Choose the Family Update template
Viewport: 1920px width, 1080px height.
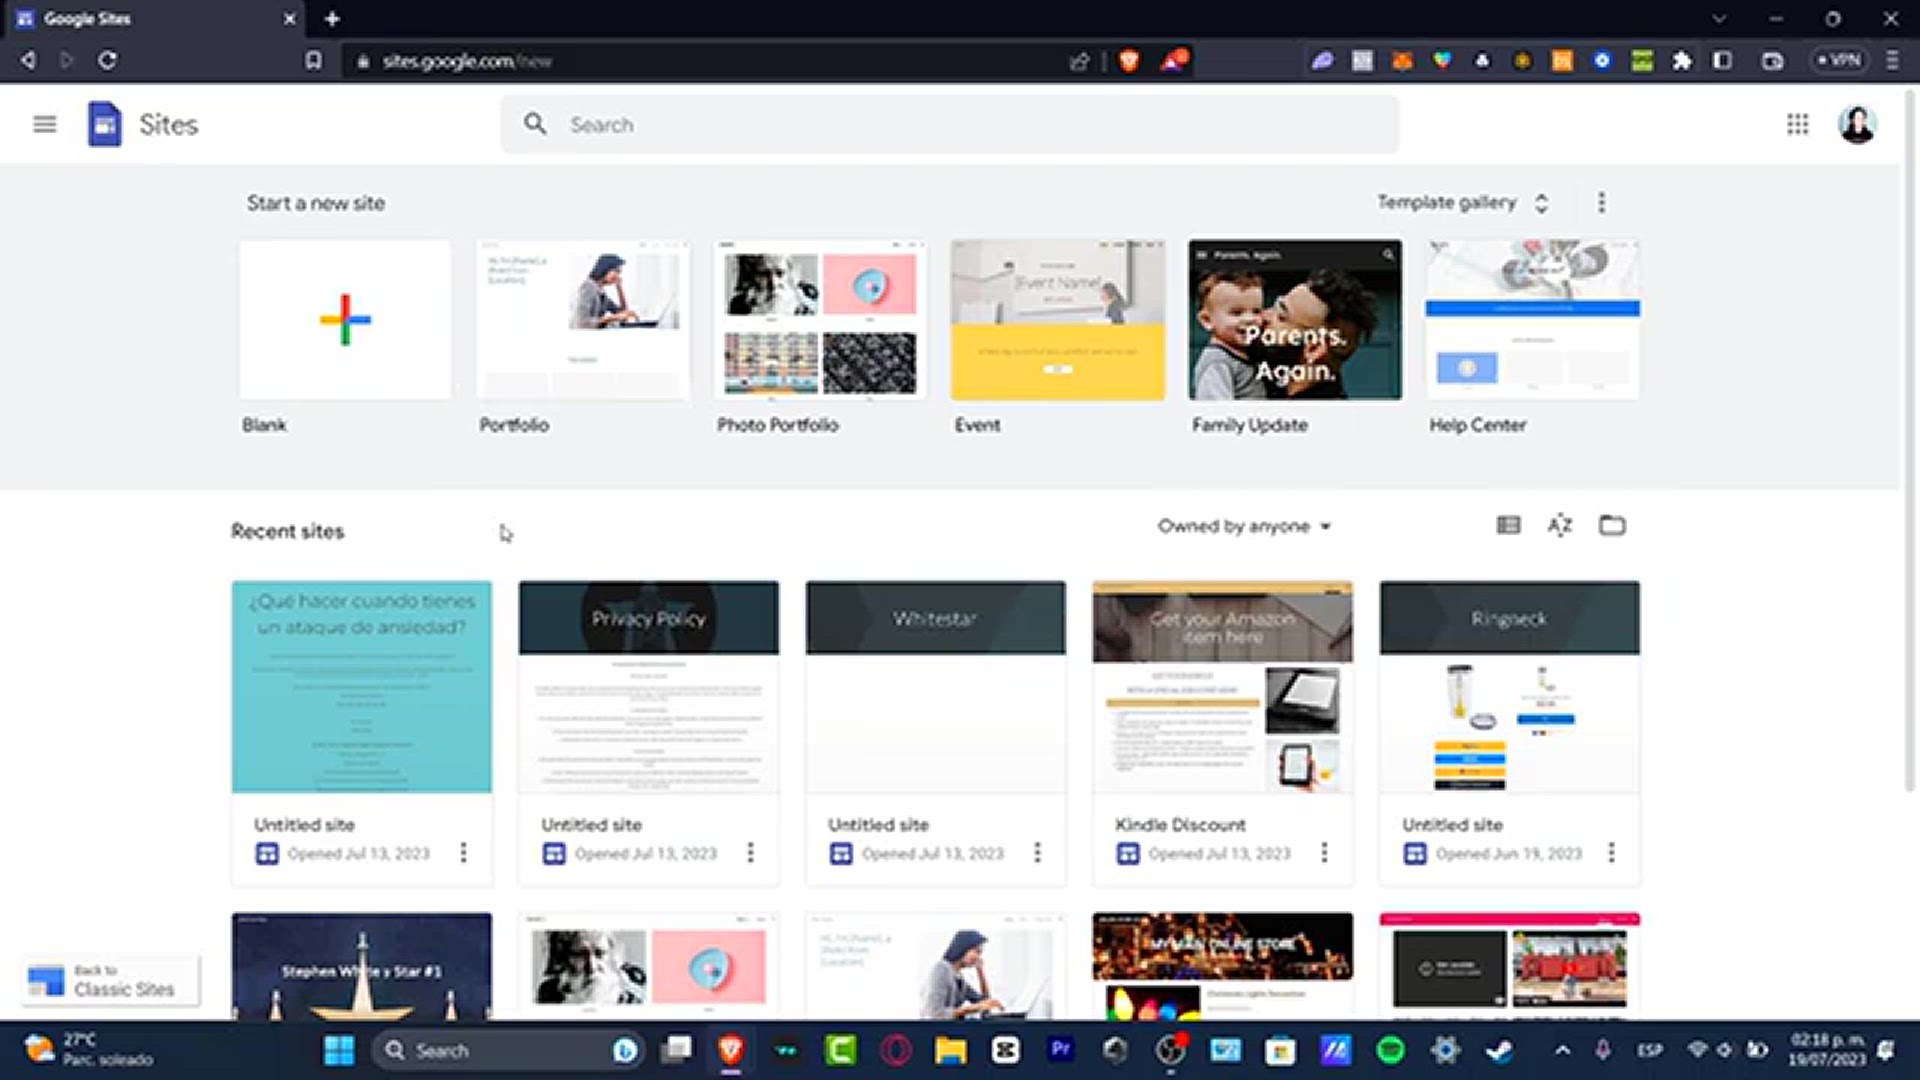pos(1295,320)
